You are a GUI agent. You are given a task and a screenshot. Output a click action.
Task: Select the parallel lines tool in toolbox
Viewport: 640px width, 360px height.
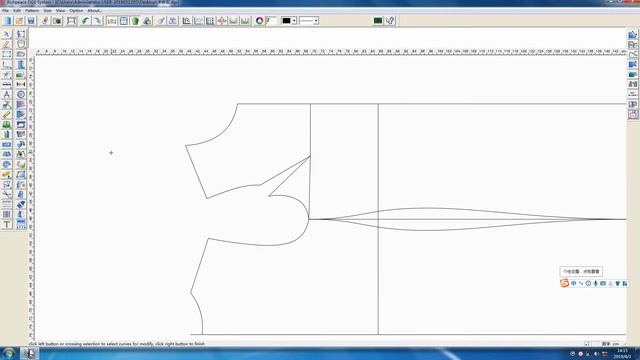pos(7,204)
